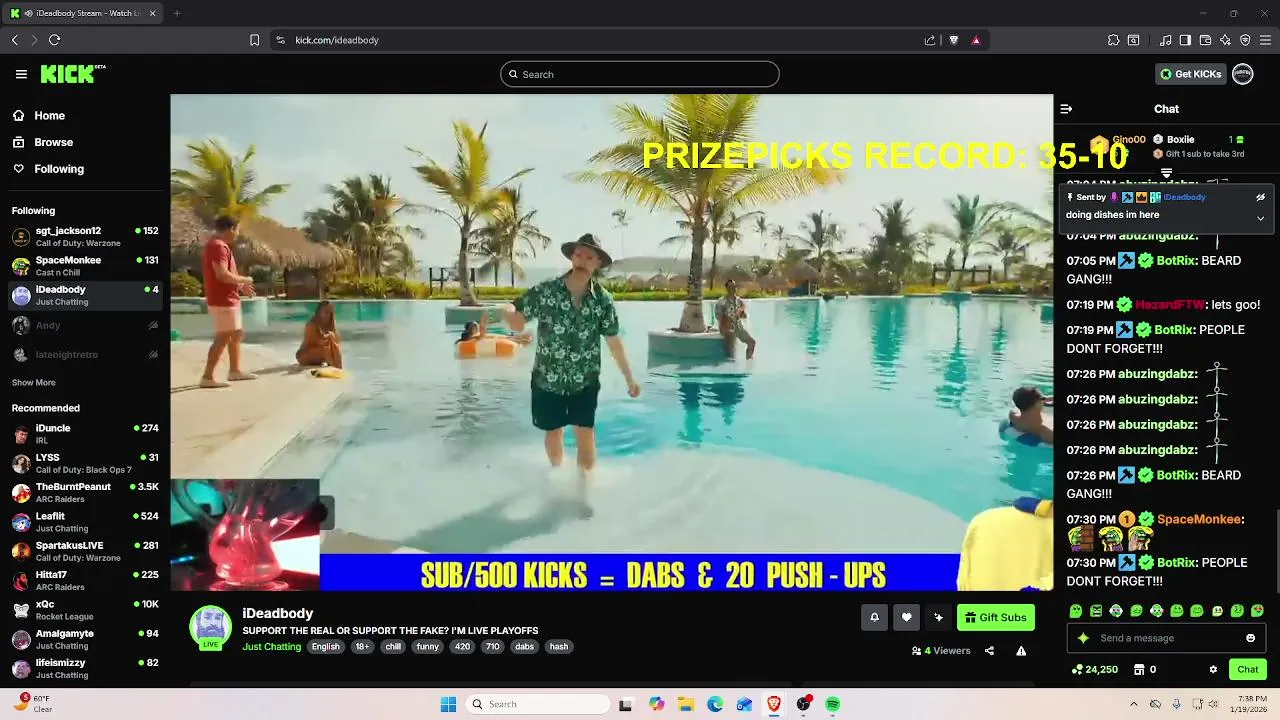Image resolution: width=1280 pixels, height=720 pixels.
Task: Click the iDeadbody LIVE avatar below the video
Action: (x=211, y=628)
